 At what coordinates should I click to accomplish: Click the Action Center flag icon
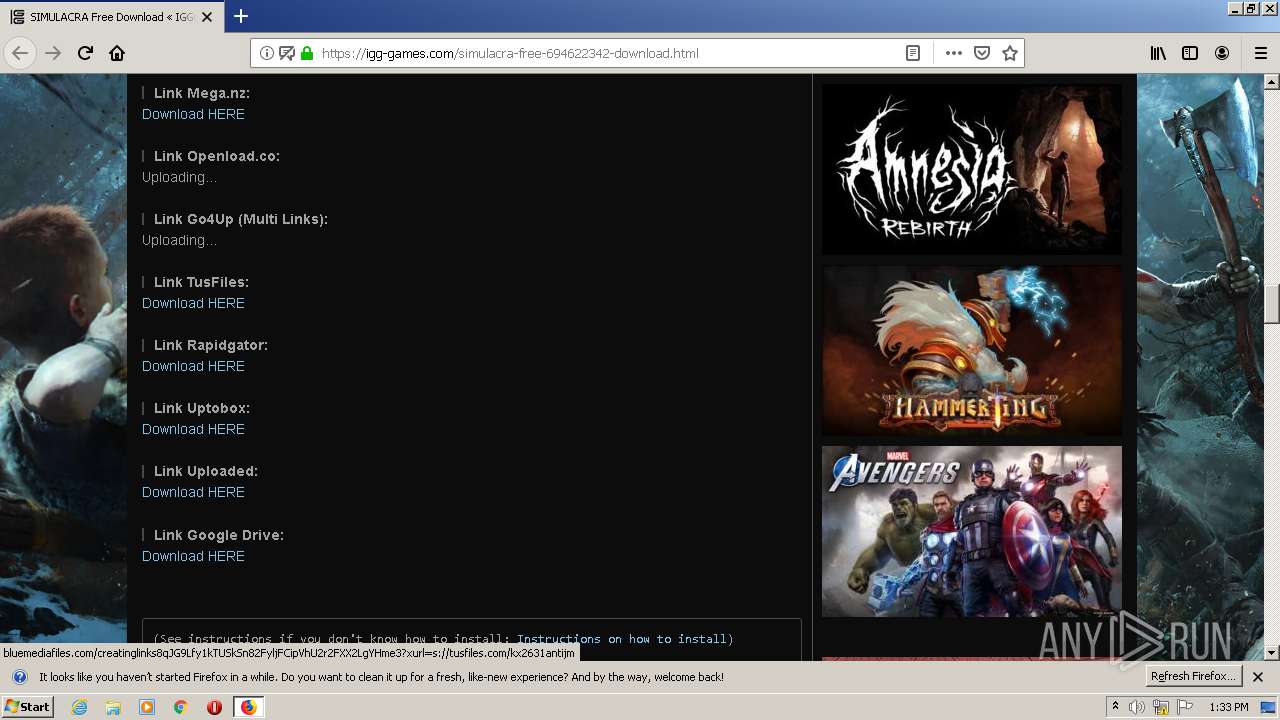tap(1185, 707)
